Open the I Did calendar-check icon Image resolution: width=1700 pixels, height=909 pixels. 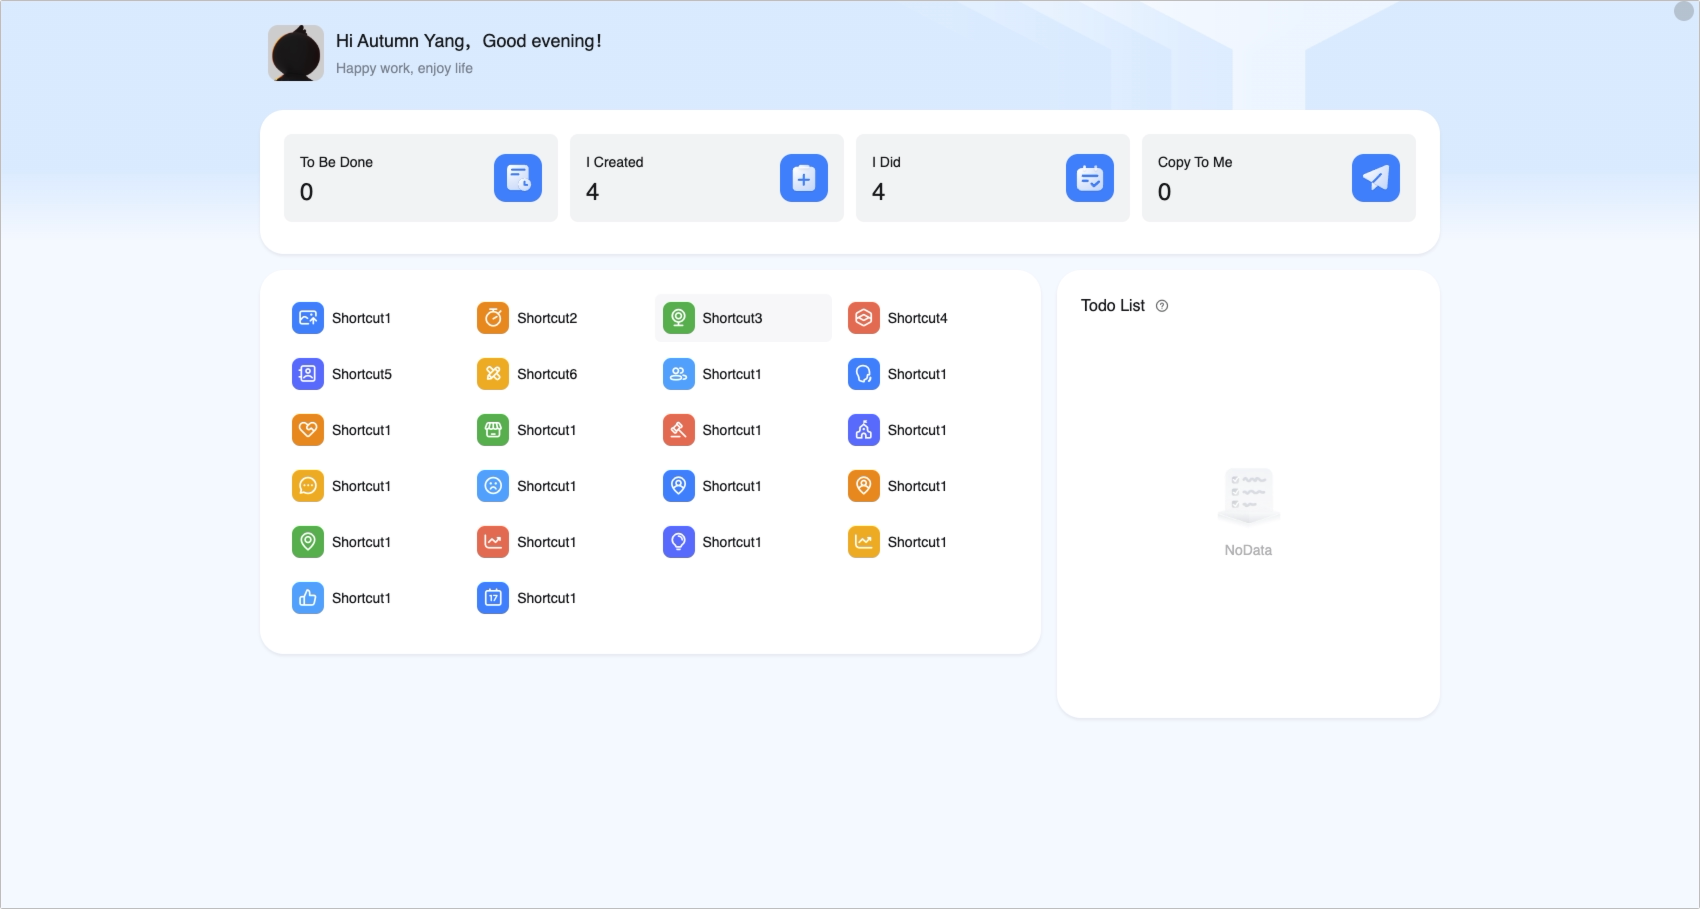point(1090,178)
